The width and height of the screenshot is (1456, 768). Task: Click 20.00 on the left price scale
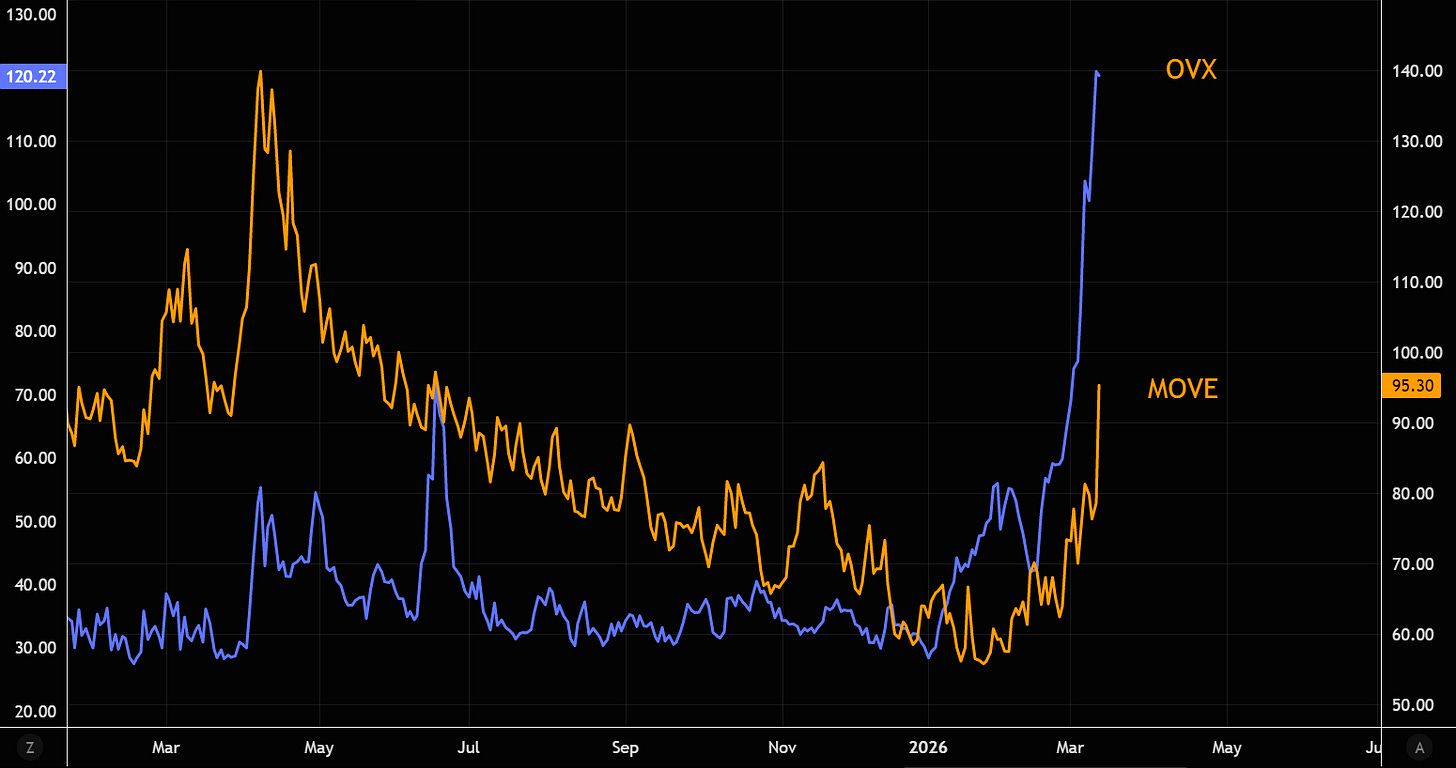tap(34, 711)
